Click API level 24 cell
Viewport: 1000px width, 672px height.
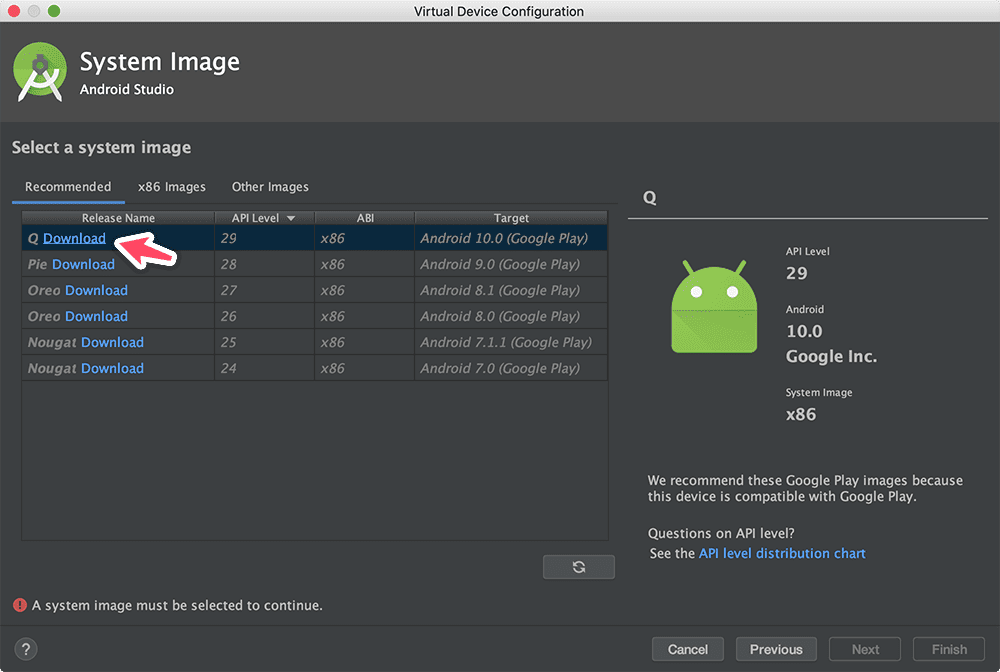point(265,369)
